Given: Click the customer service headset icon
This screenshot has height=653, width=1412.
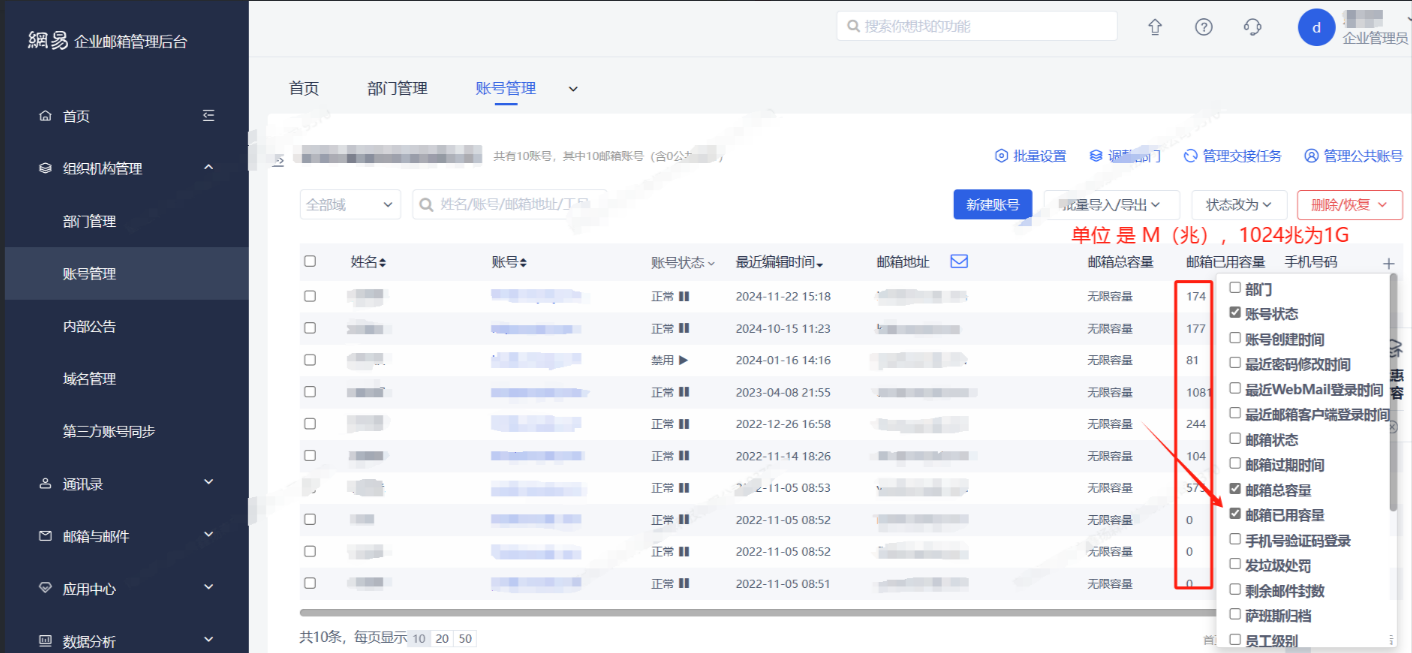Looking at the screenshot, I should tap(1252, 27).
